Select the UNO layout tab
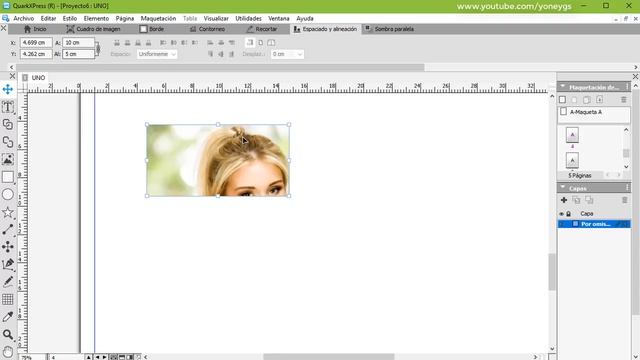The image size is (640, 360). tap(35, 78)
